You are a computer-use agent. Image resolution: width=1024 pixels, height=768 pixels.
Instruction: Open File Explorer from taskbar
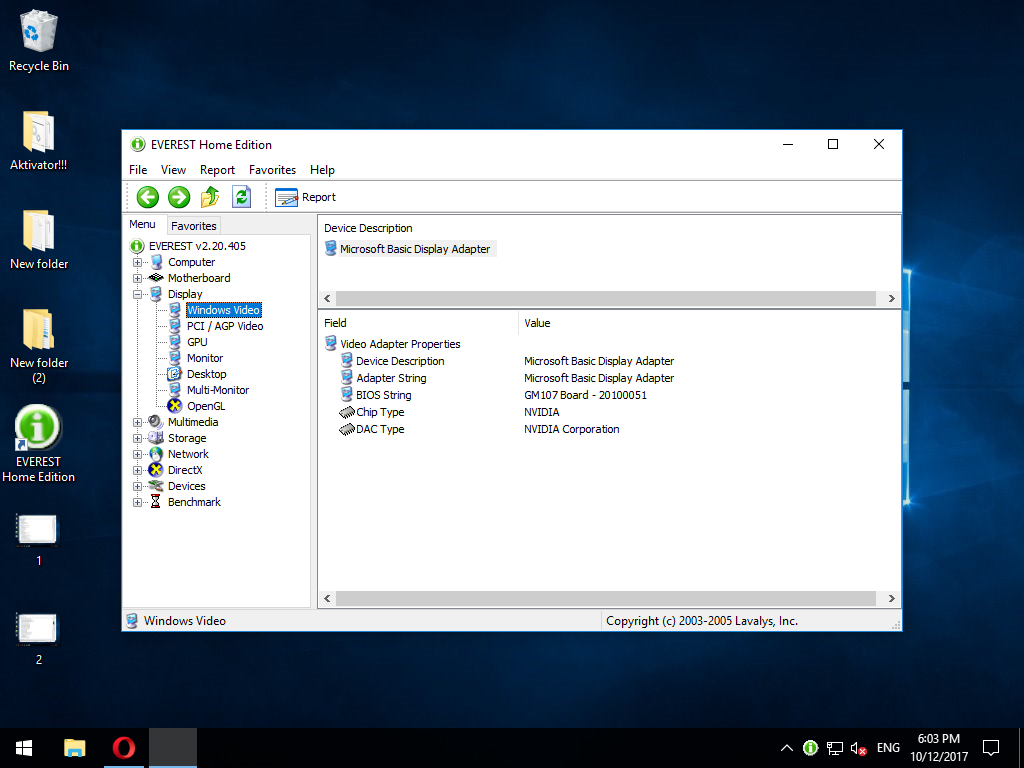74,748
